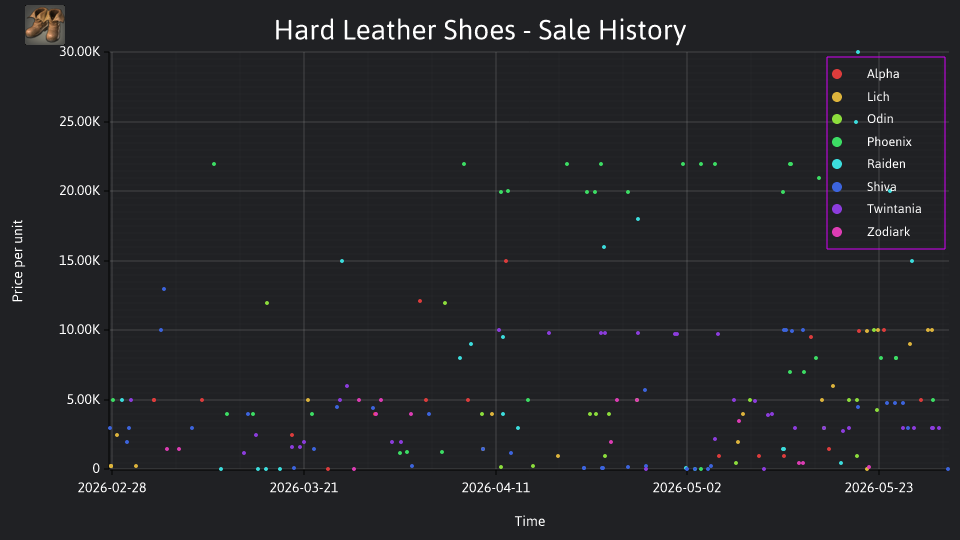The height and width of the screenshot is (540, 960).
Task: Click the 2026-05-23 x-axis label
Action: point(879,488)
